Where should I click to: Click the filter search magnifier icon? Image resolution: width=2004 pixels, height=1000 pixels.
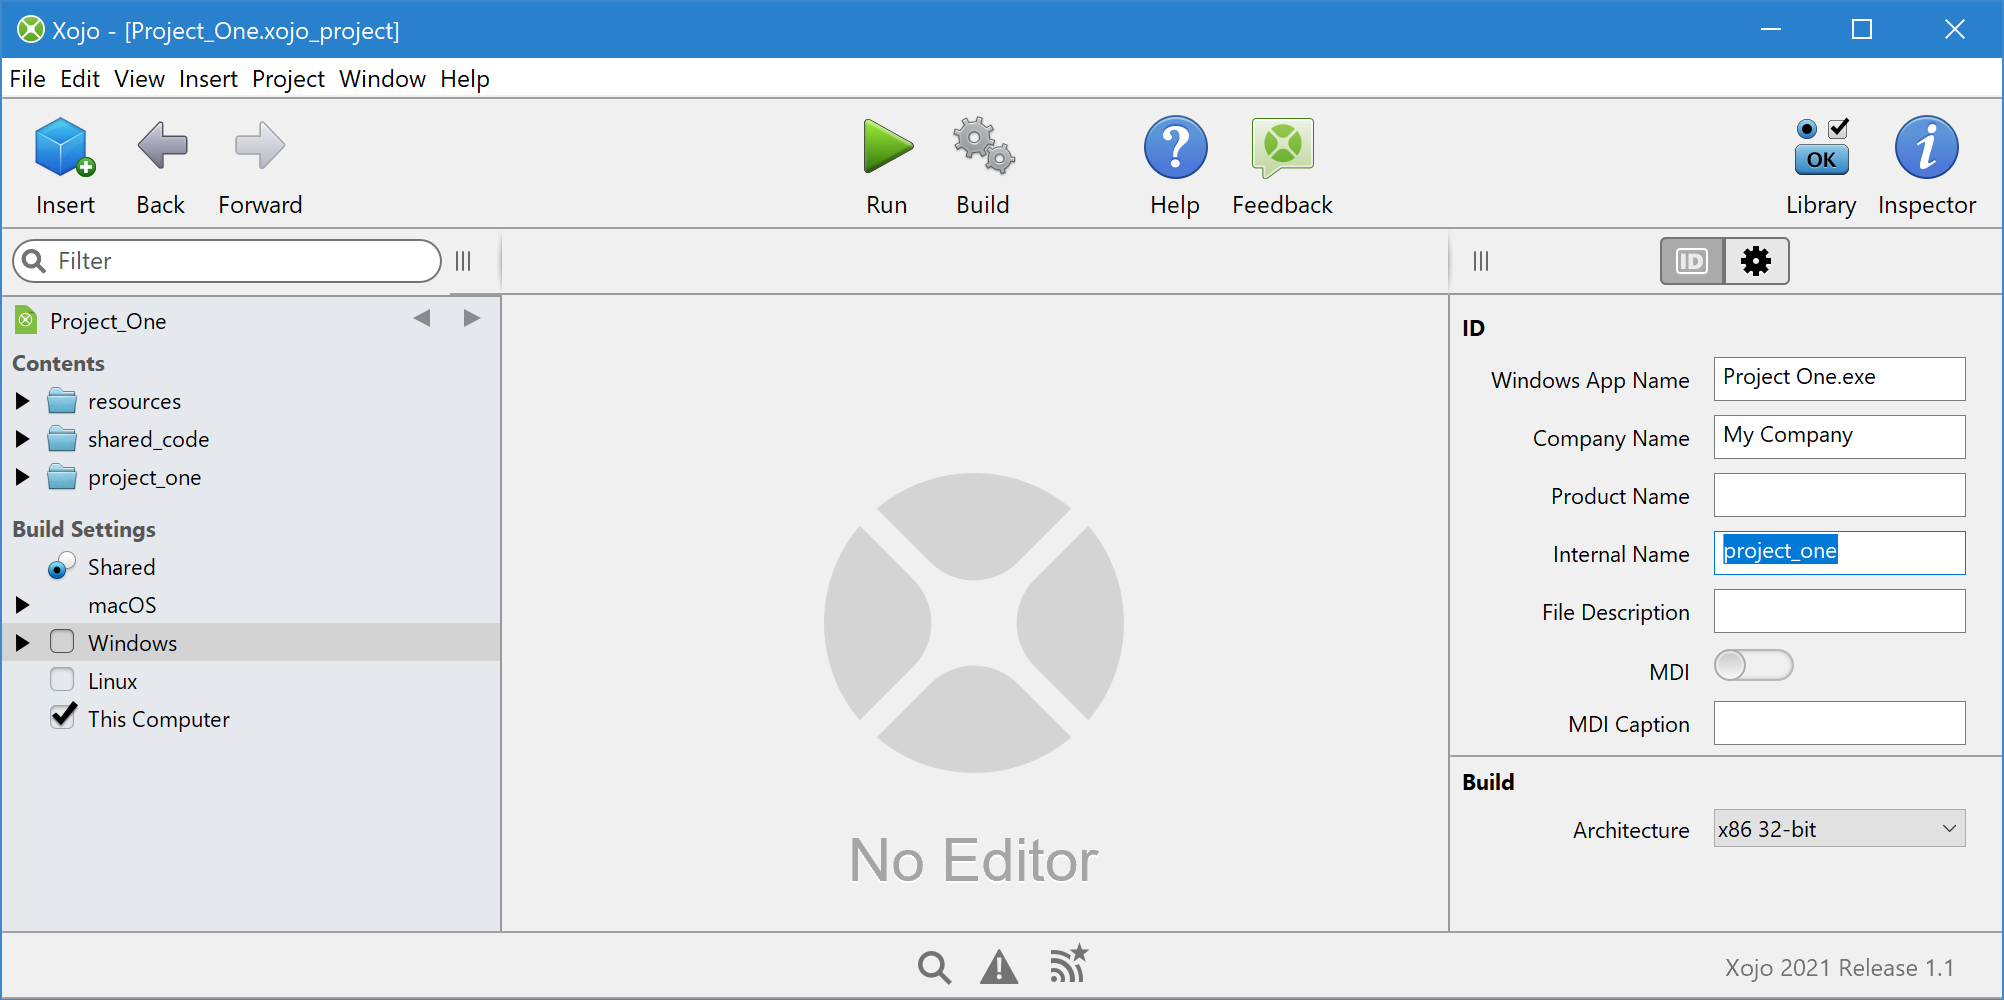coord(34,261)
